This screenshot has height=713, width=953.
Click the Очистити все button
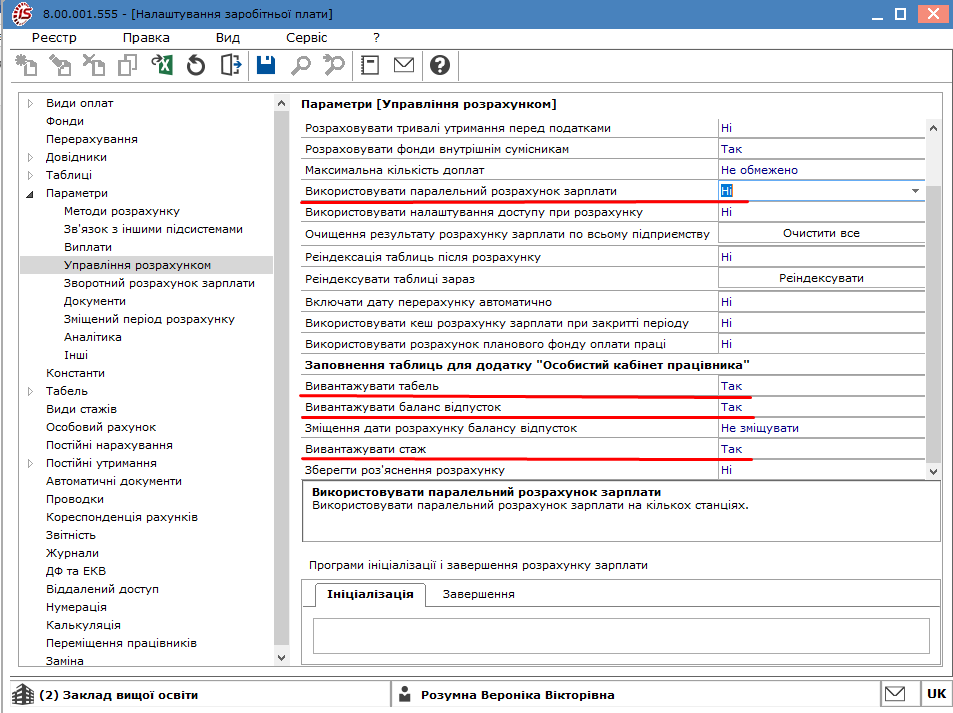pyautogui.click(x=821, y=233)
